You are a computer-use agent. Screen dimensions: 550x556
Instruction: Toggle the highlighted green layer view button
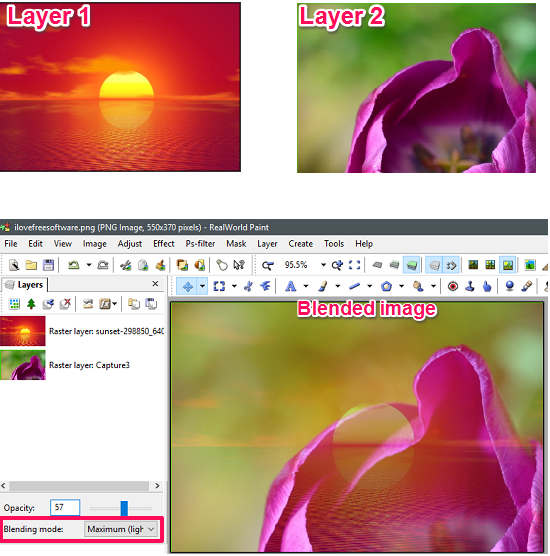411,265
